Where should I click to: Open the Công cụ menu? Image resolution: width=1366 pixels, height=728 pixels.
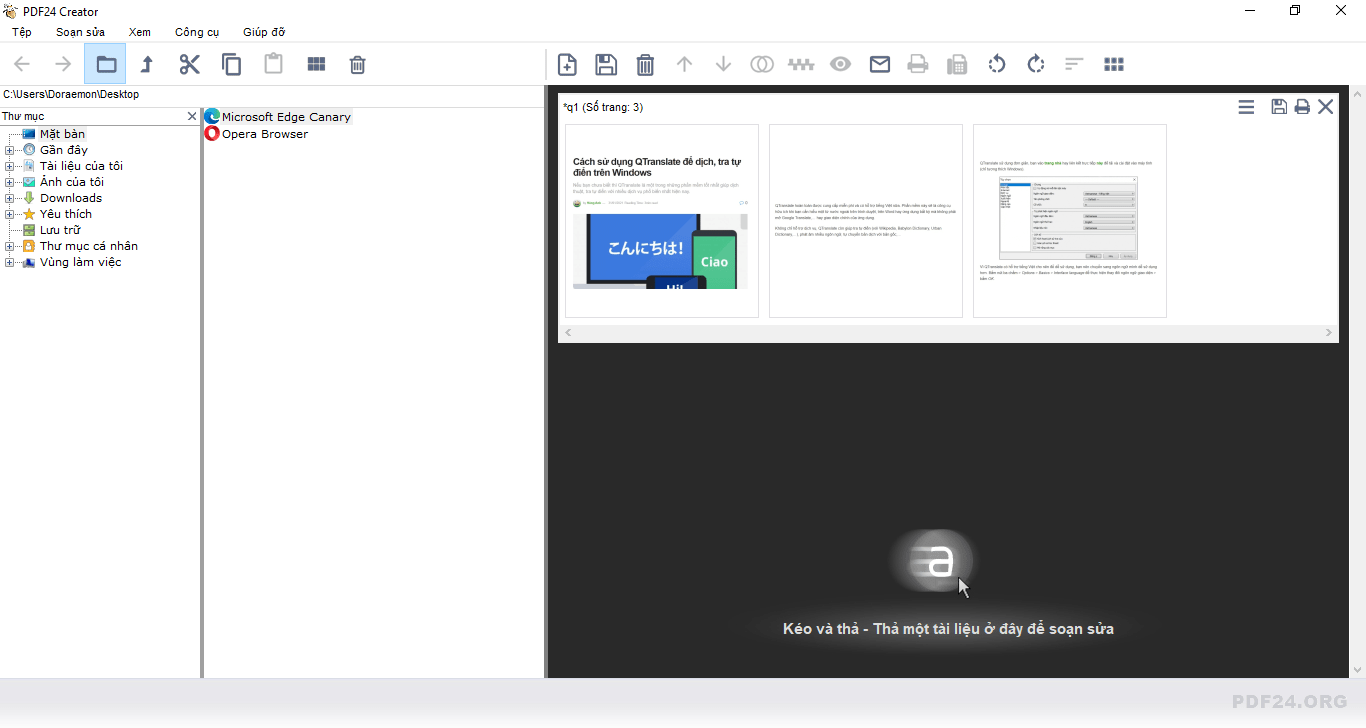click(x=196, y=31)
